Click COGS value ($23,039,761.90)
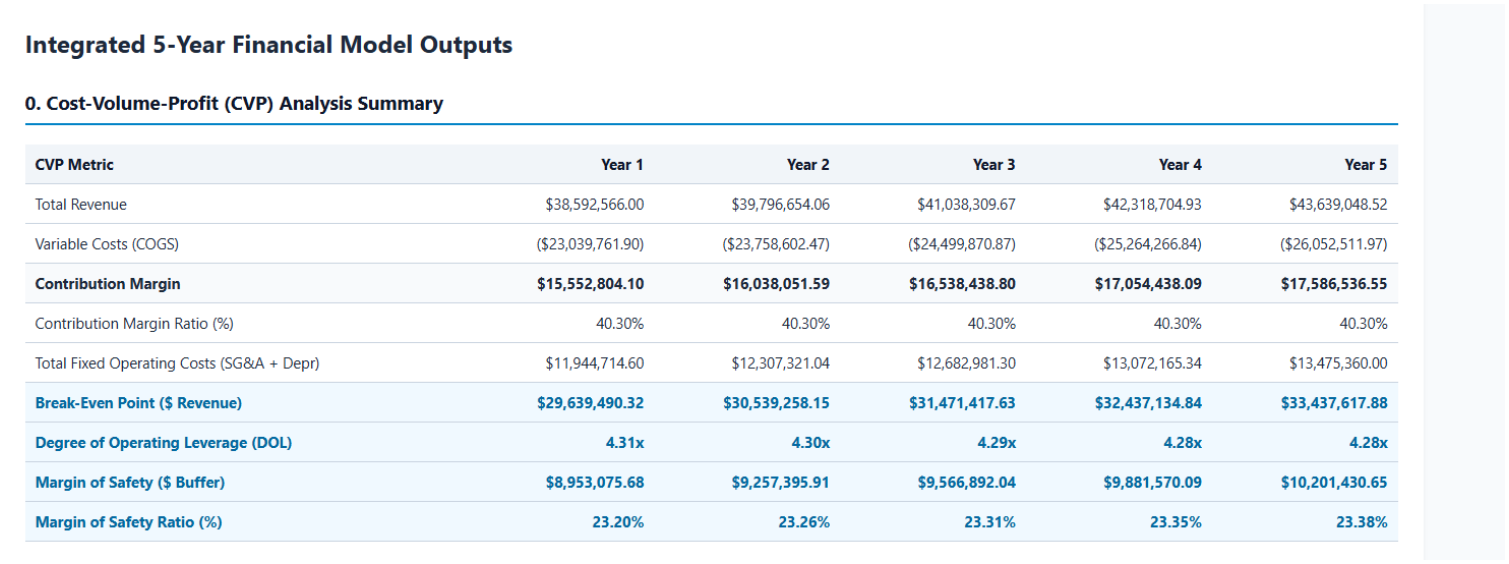 (x=590, y=244)
